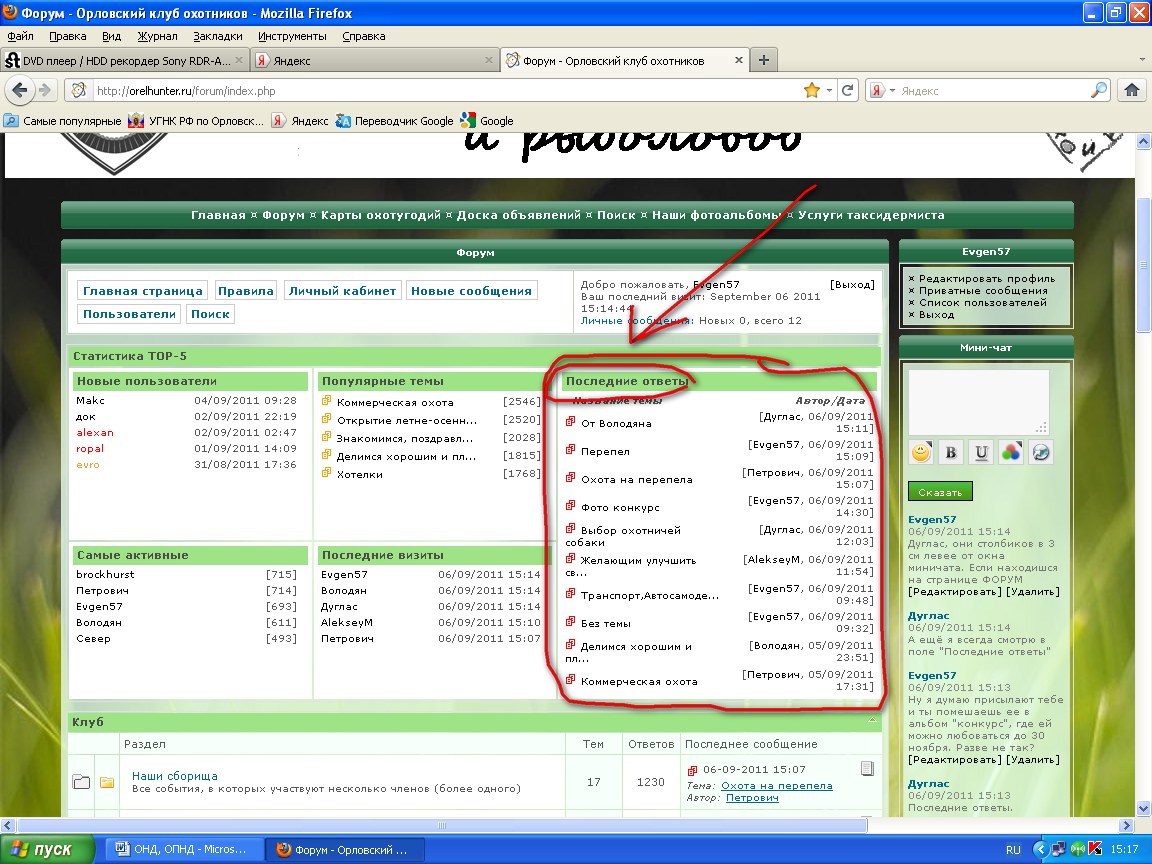Click the refresh chat icon in mini-chat
The image size is (1152, 864).
tap(1041, 453)
